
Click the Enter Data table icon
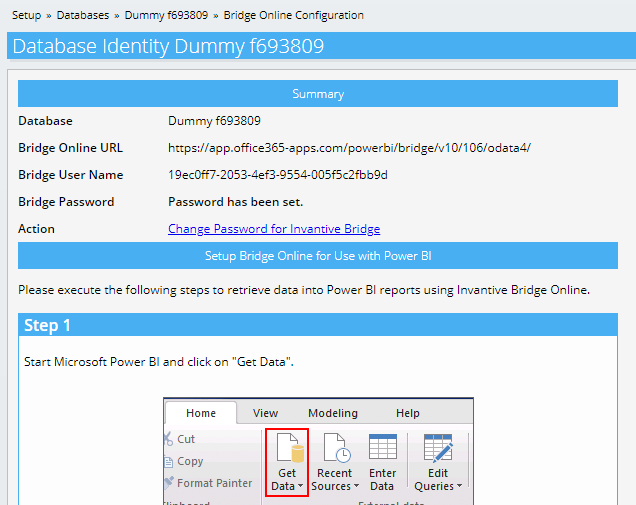pyautogui.click(x=383, y=446)
